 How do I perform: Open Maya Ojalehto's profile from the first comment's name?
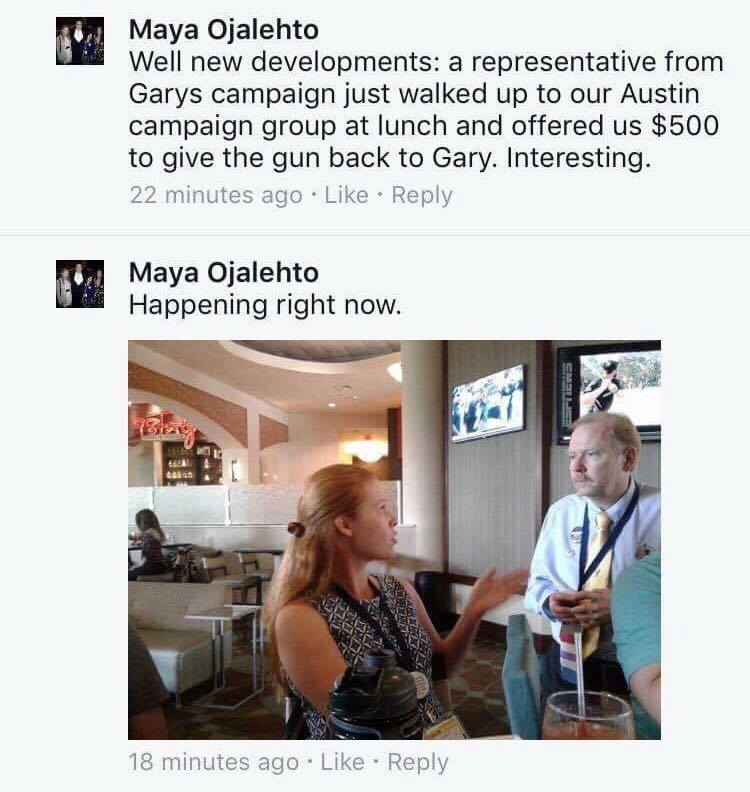click(x=224, y=29)
